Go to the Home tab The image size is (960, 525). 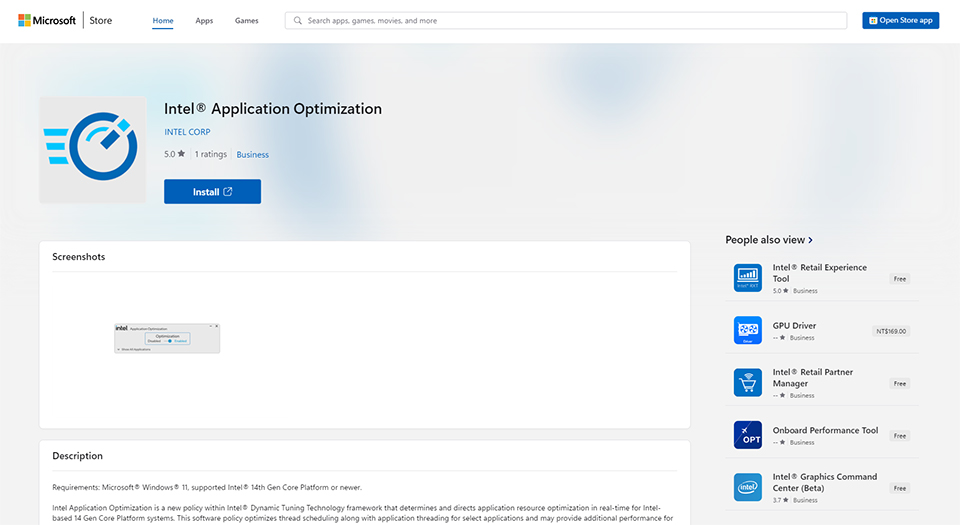click(x=163, y=20)
